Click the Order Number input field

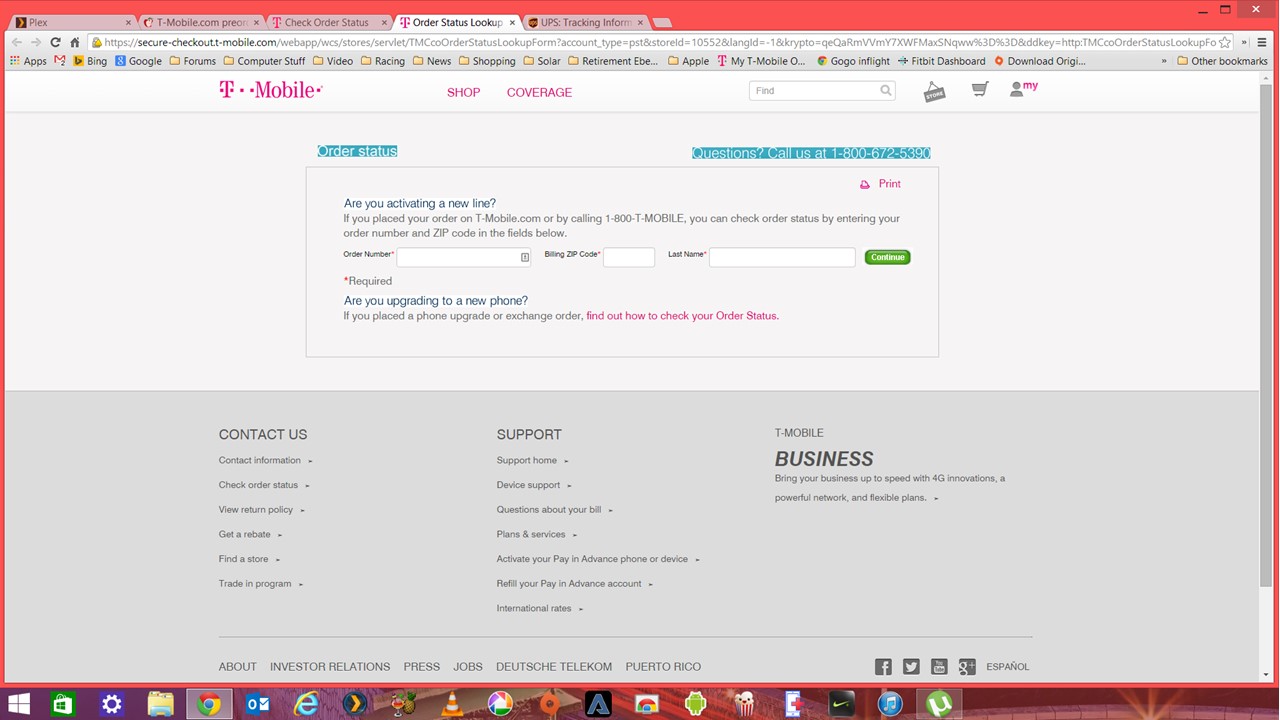point(463,257)
